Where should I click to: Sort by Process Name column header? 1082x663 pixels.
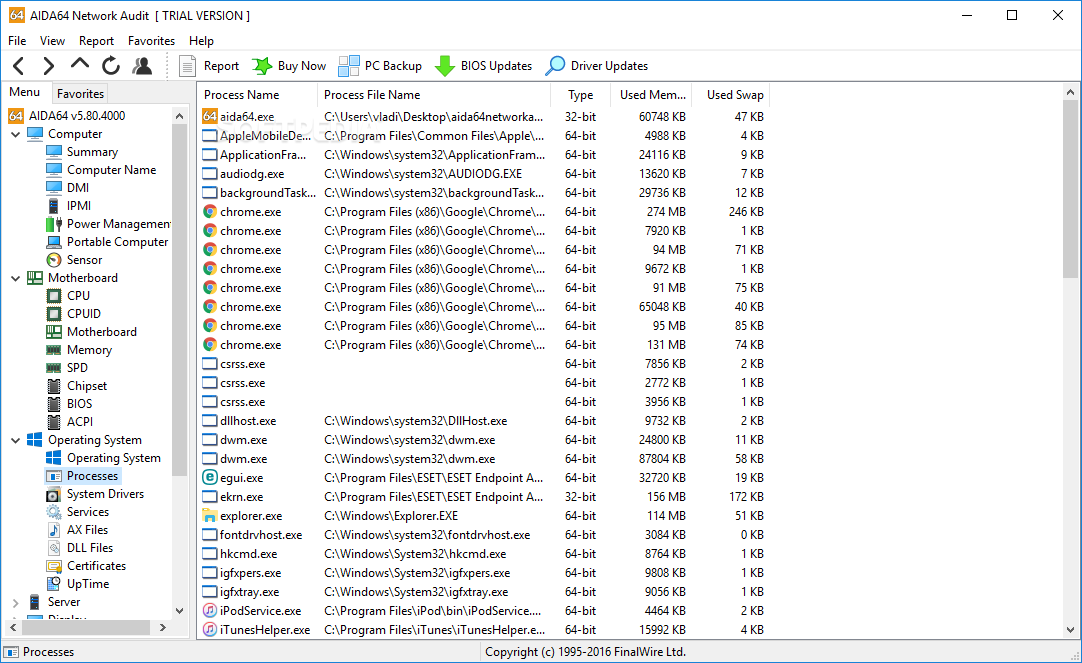257,95
